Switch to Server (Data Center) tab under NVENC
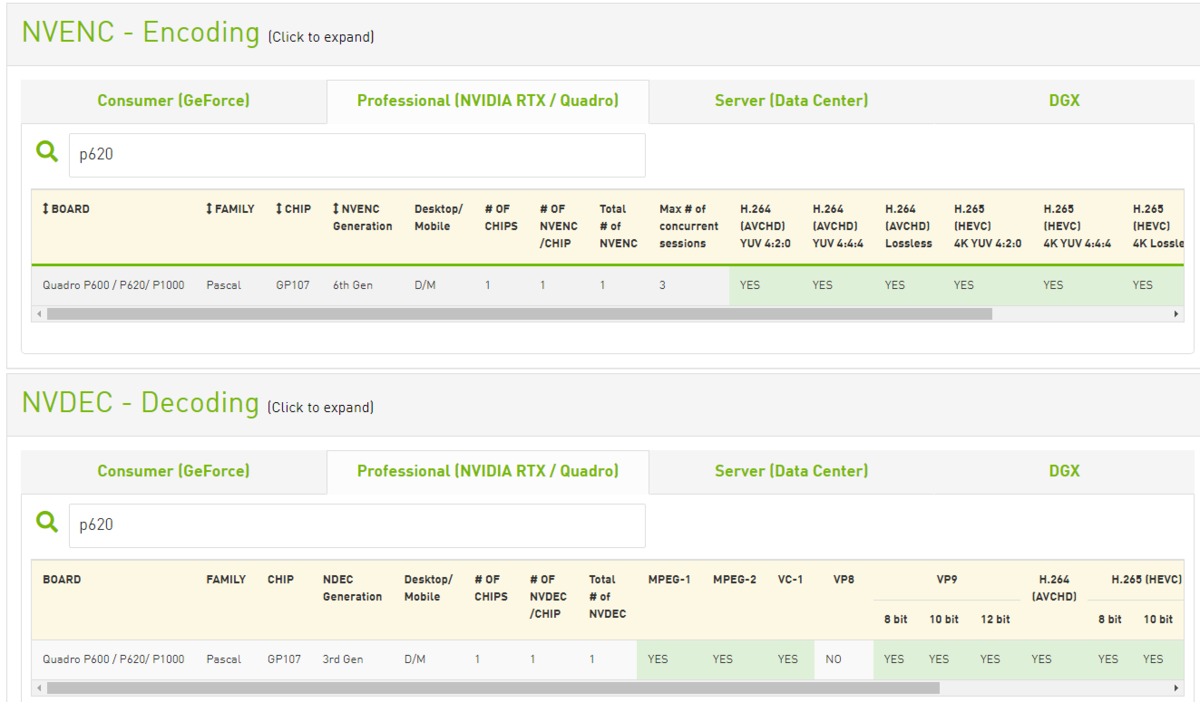This screenshot has width=1200, height=702. click(x=791, y=101)
